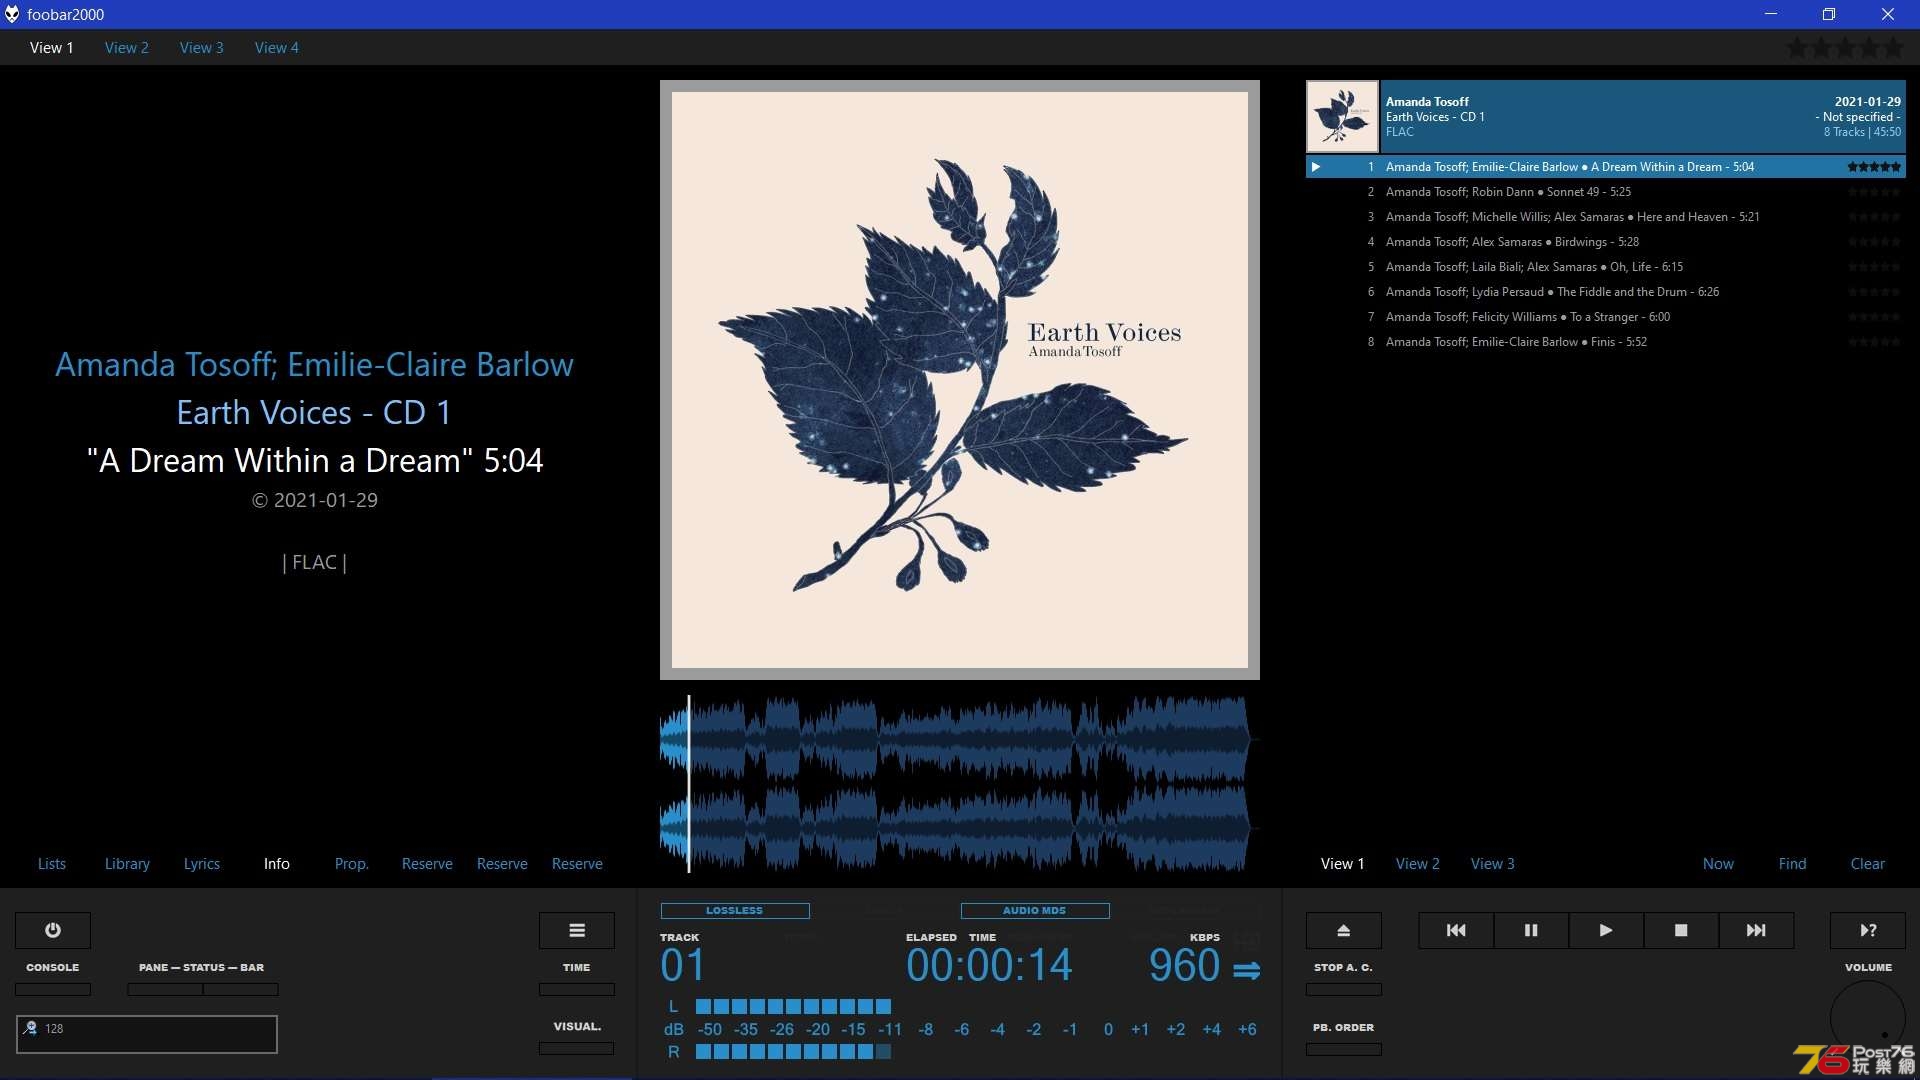Open the Prop. panel tab

[352, 863]
